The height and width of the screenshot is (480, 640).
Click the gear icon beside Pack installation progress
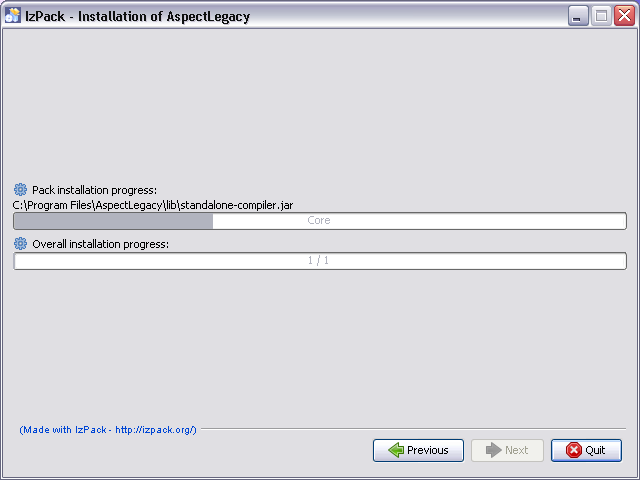[x=20, y=190]
